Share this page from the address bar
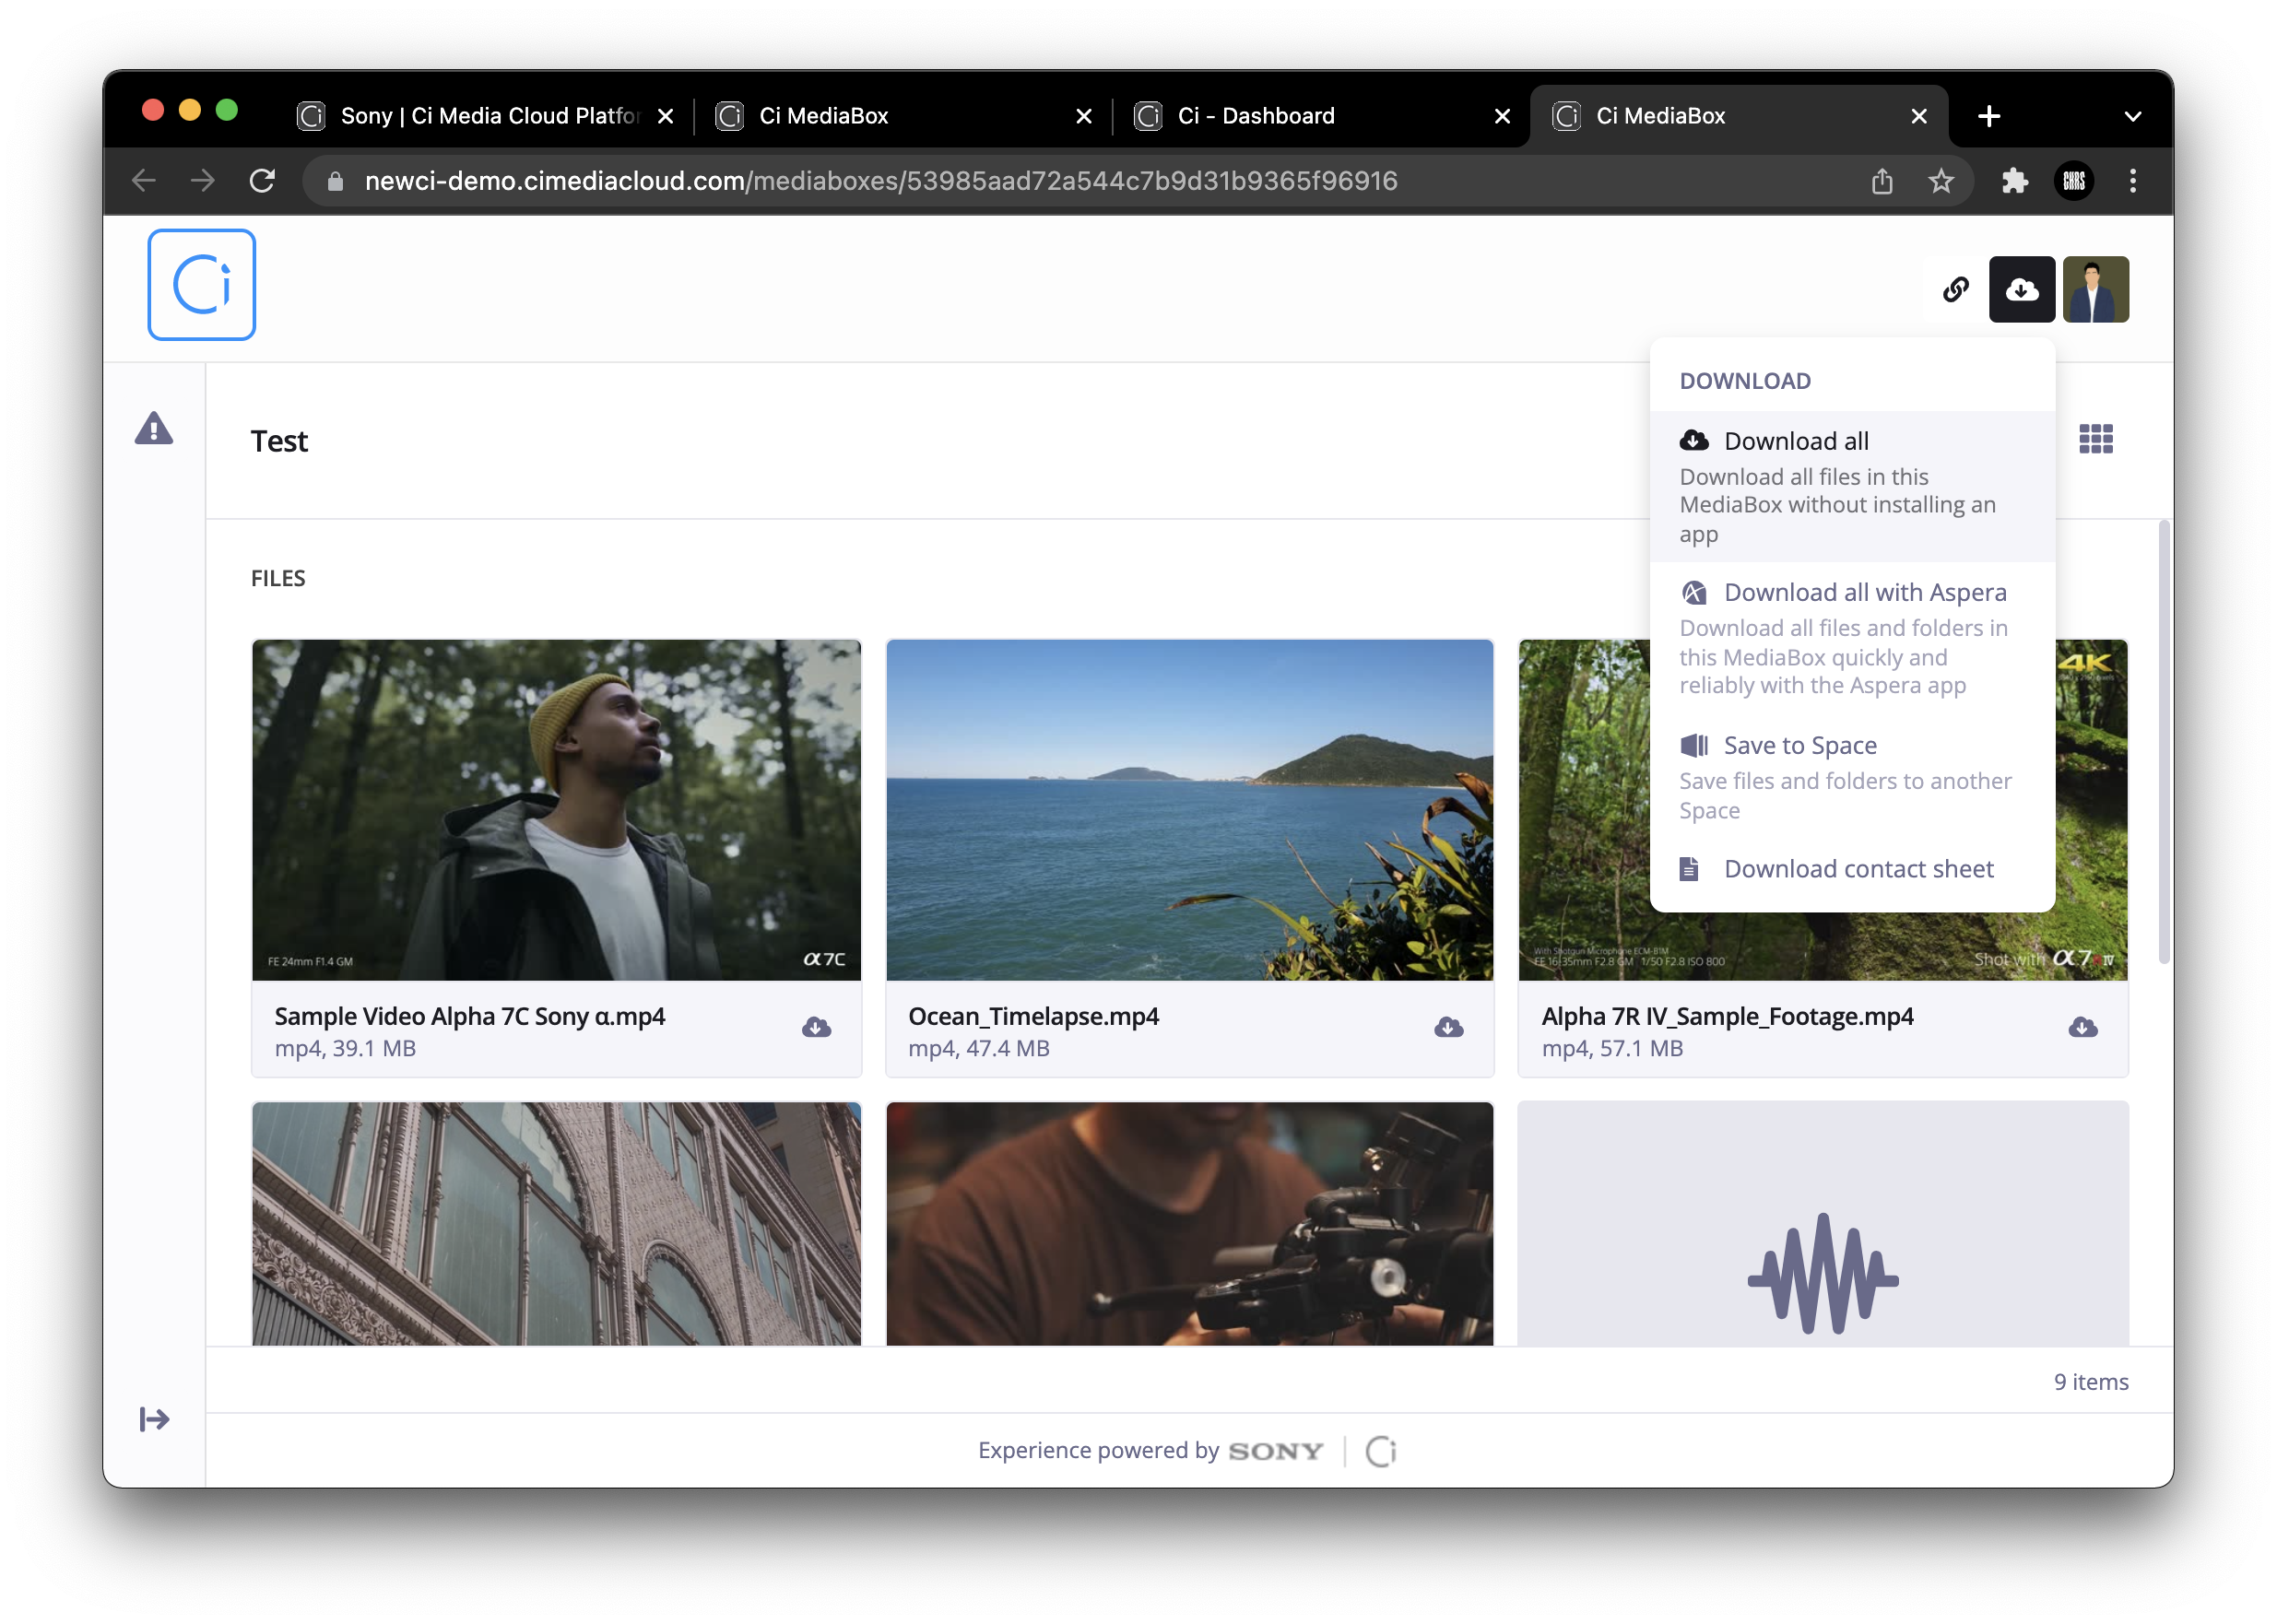 click(x=1881, y=181)
